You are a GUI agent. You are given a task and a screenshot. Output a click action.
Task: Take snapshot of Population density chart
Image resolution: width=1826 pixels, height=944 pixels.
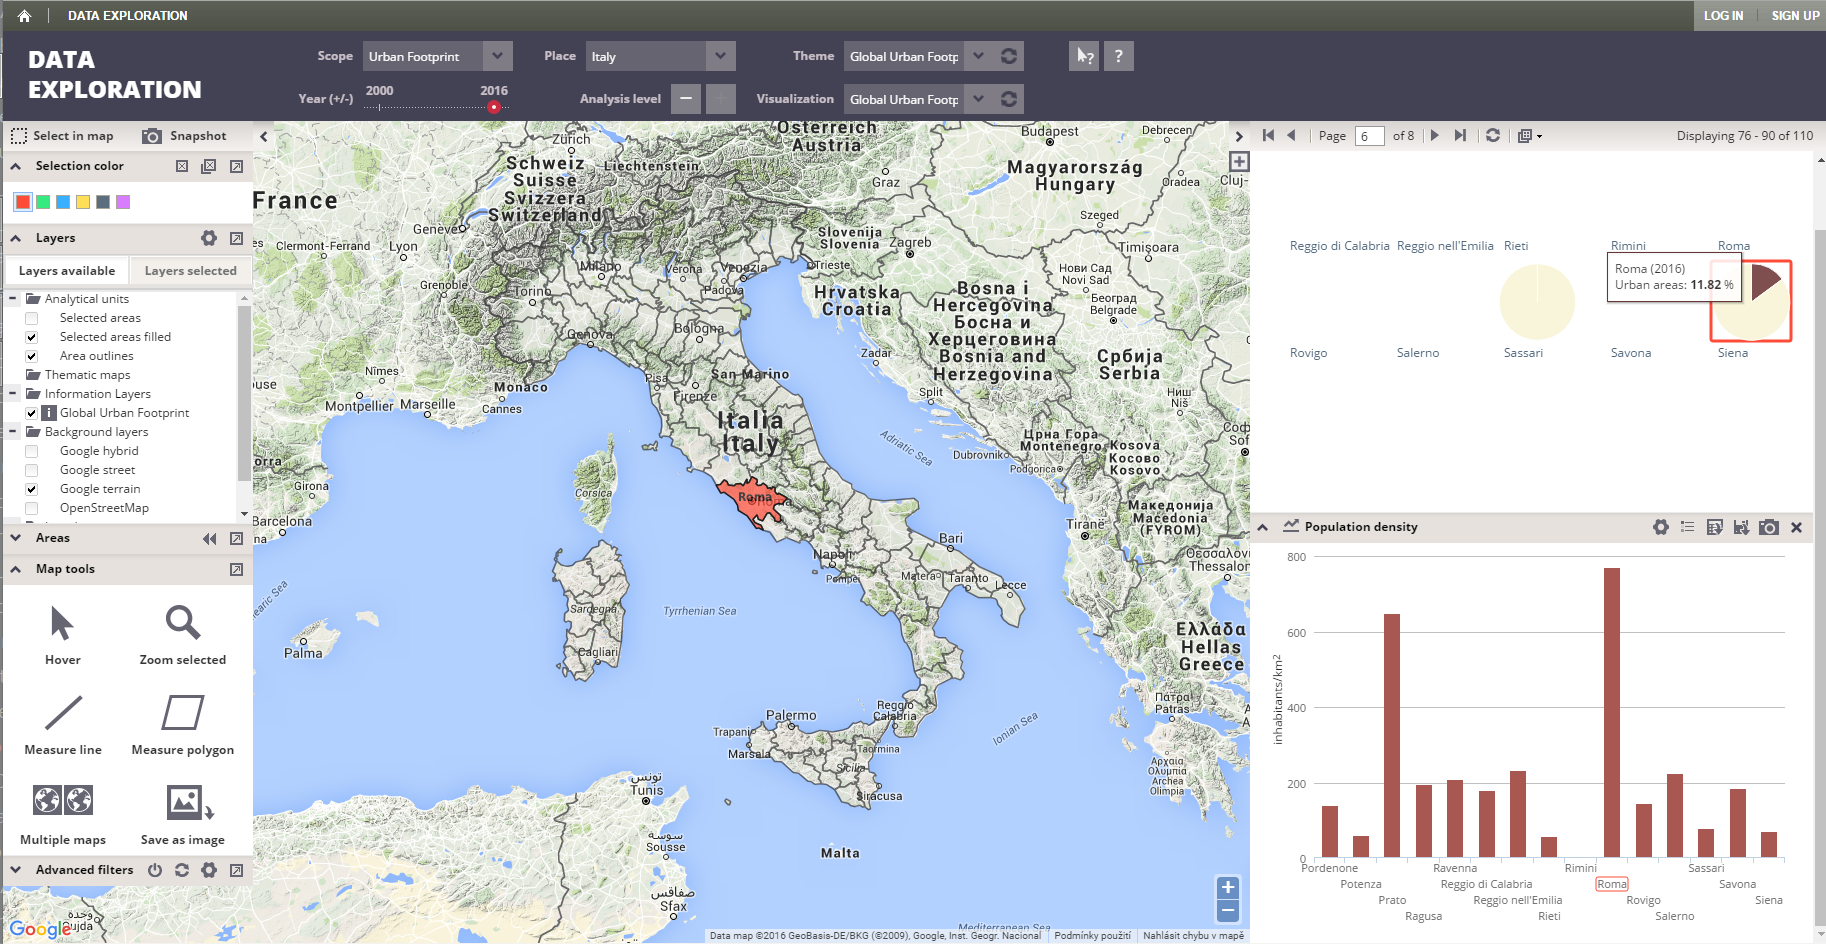coord(1769,527)
